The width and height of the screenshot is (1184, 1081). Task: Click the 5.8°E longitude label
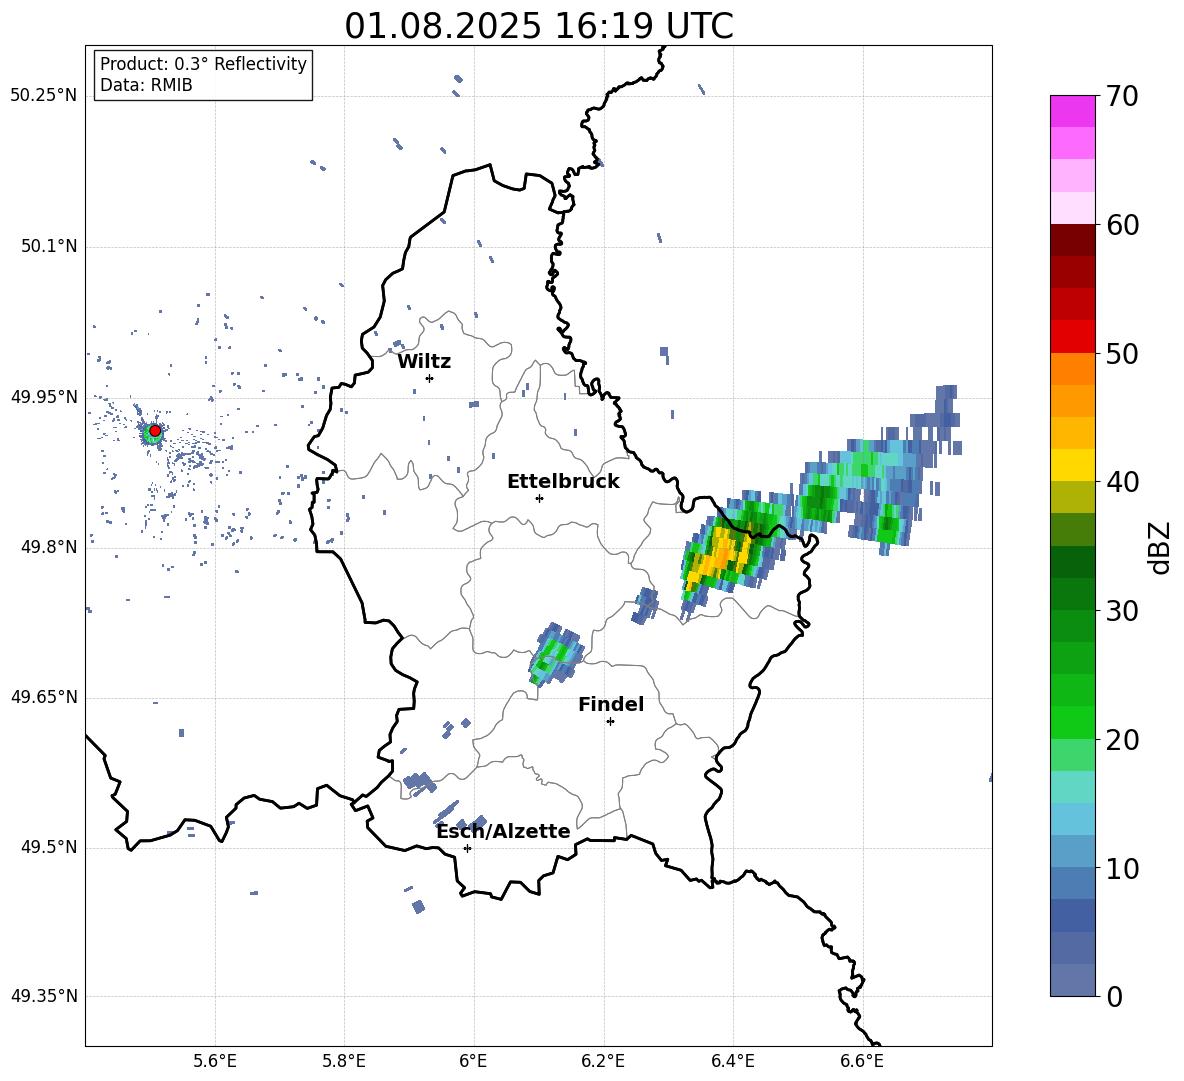(x=344, y=1061)
